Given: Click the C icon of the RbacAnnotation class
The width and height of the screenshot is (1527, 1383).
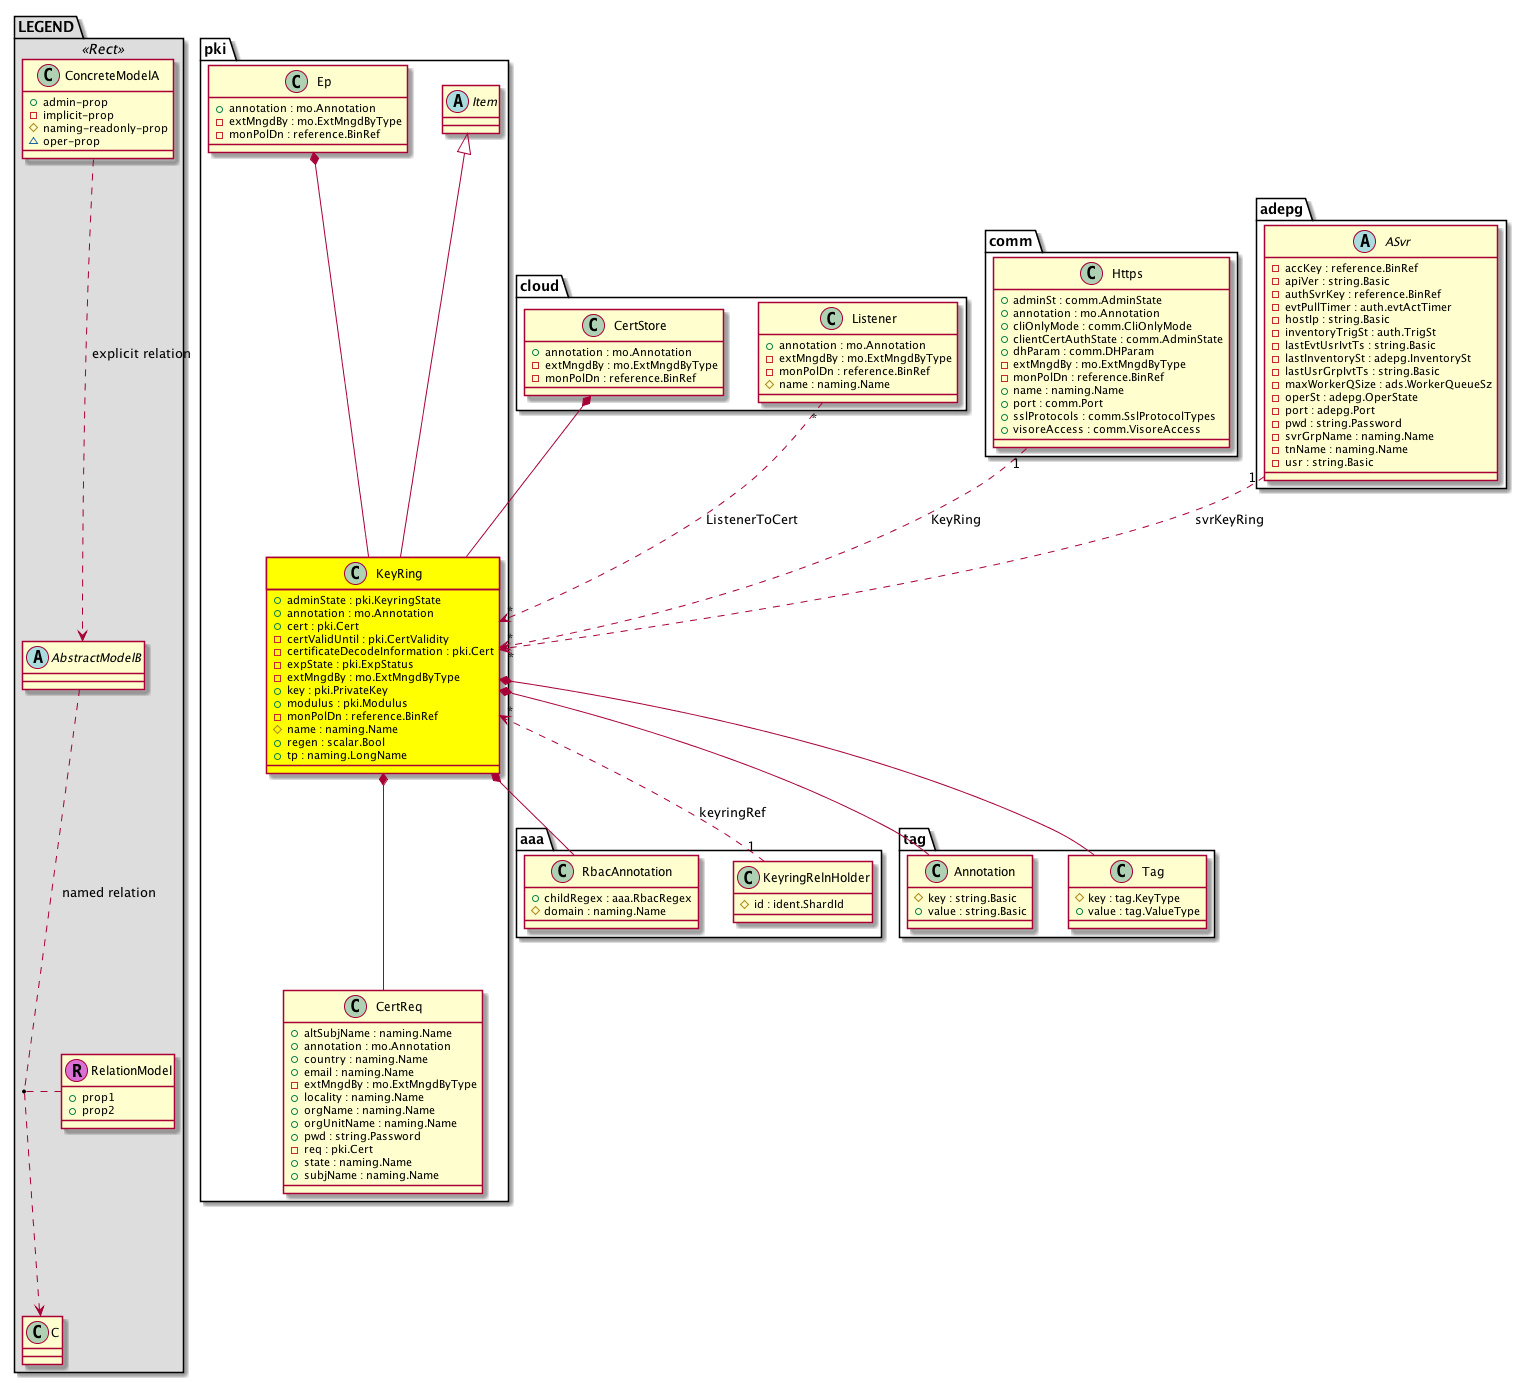Looking at the screenshot, I should click(x=563, y=871).
